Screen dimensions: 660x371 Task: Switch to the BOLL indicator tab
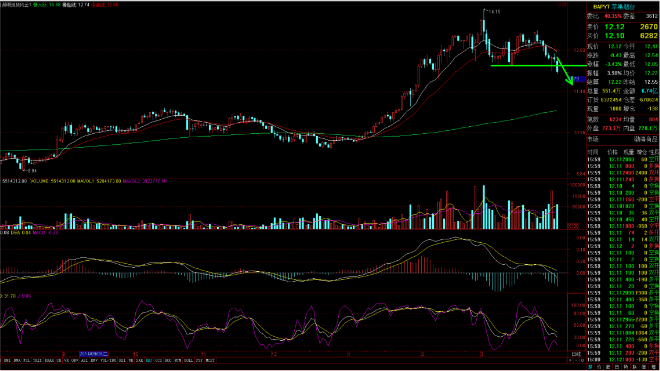coord(189,360)
